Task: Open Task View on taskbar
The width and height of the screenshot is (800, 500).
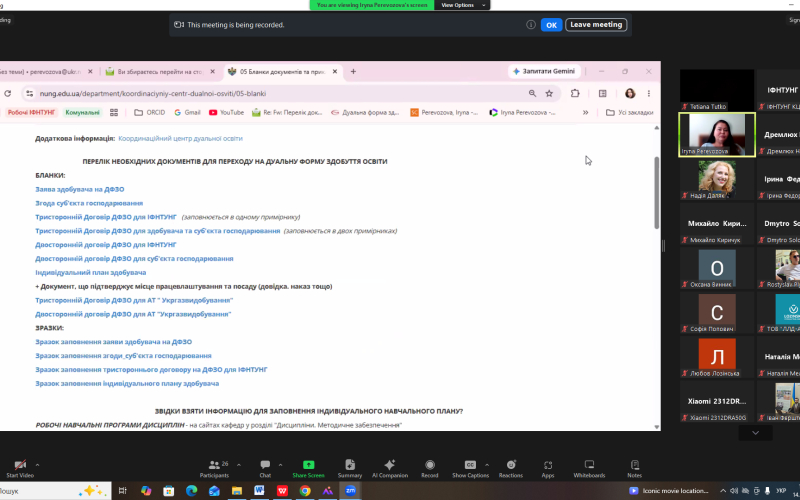Action: point(122,491)
